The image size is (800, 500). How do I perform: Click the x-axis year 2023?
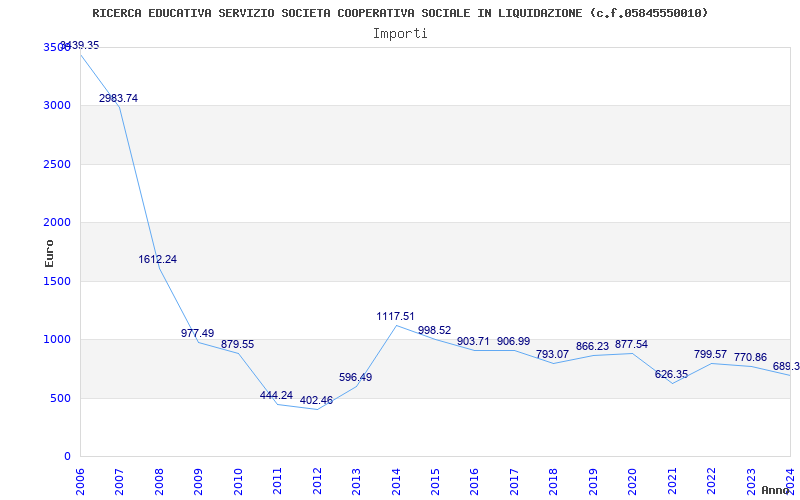[x=752, y=481]
